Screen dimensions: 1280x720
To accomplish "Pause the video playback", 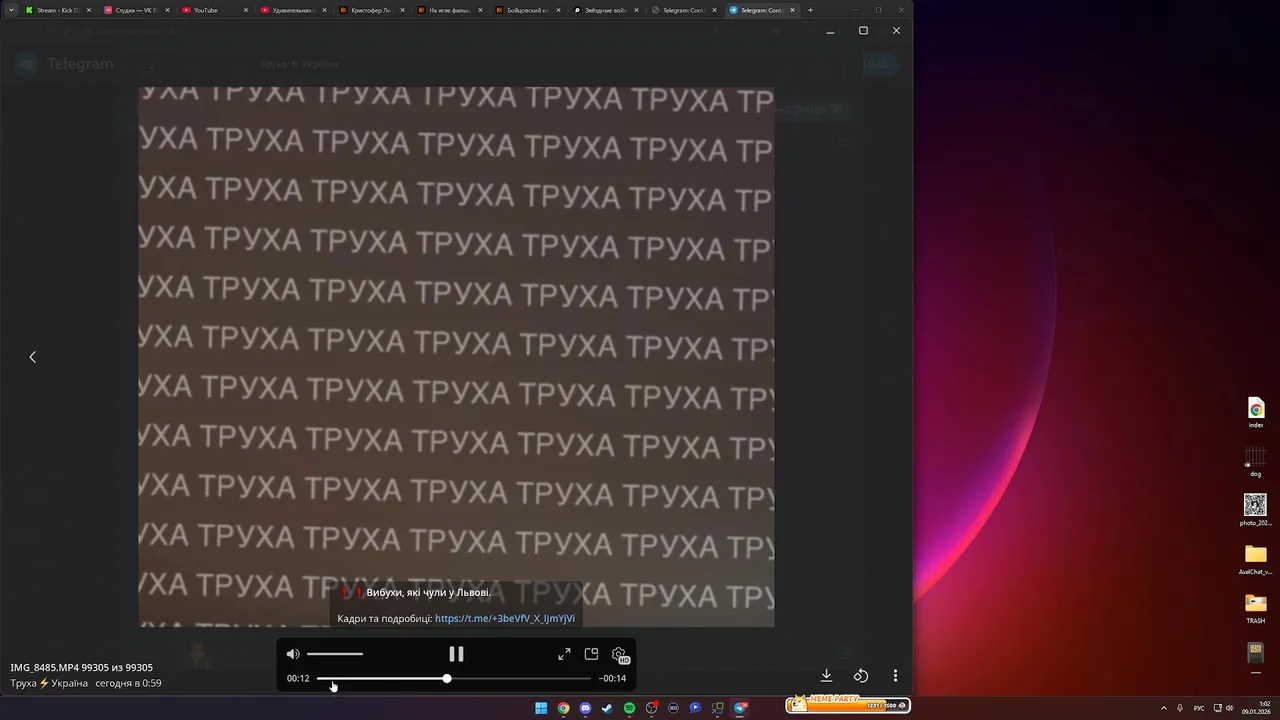I will 456,654.
